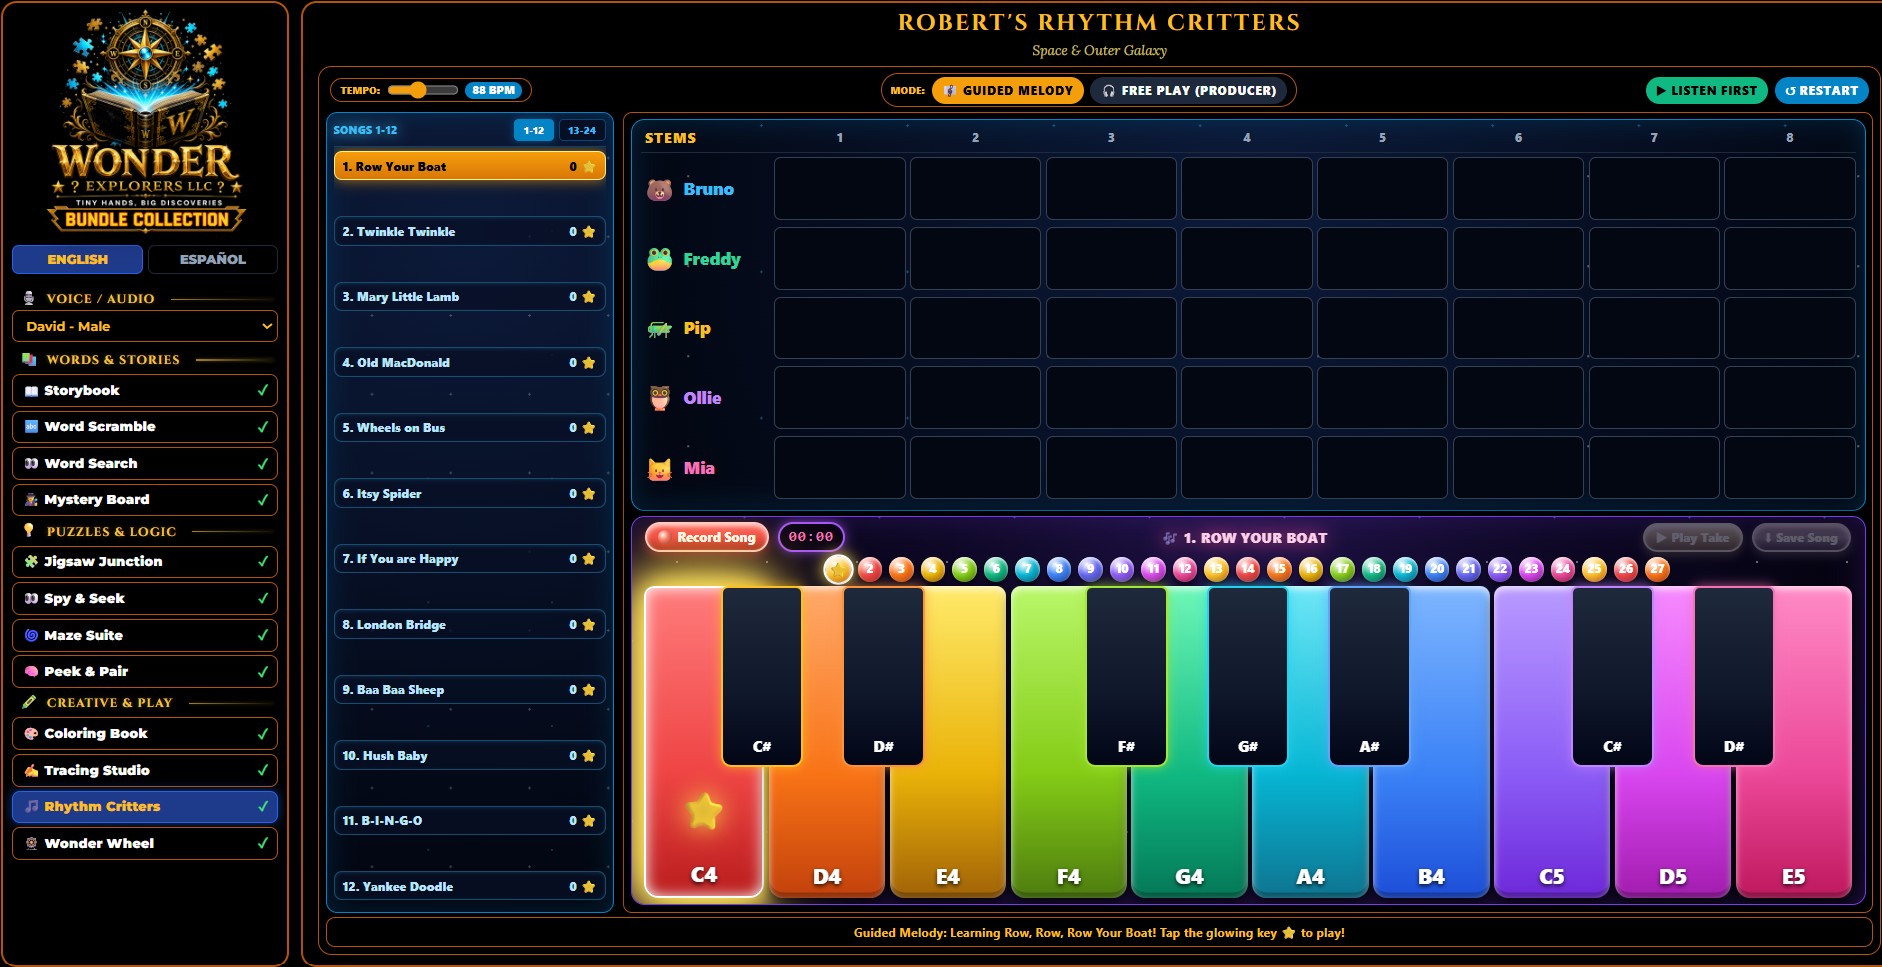Click note marker 5 in melody sequence
This screenshot has height=967, width=1882.
pos(964,569)
